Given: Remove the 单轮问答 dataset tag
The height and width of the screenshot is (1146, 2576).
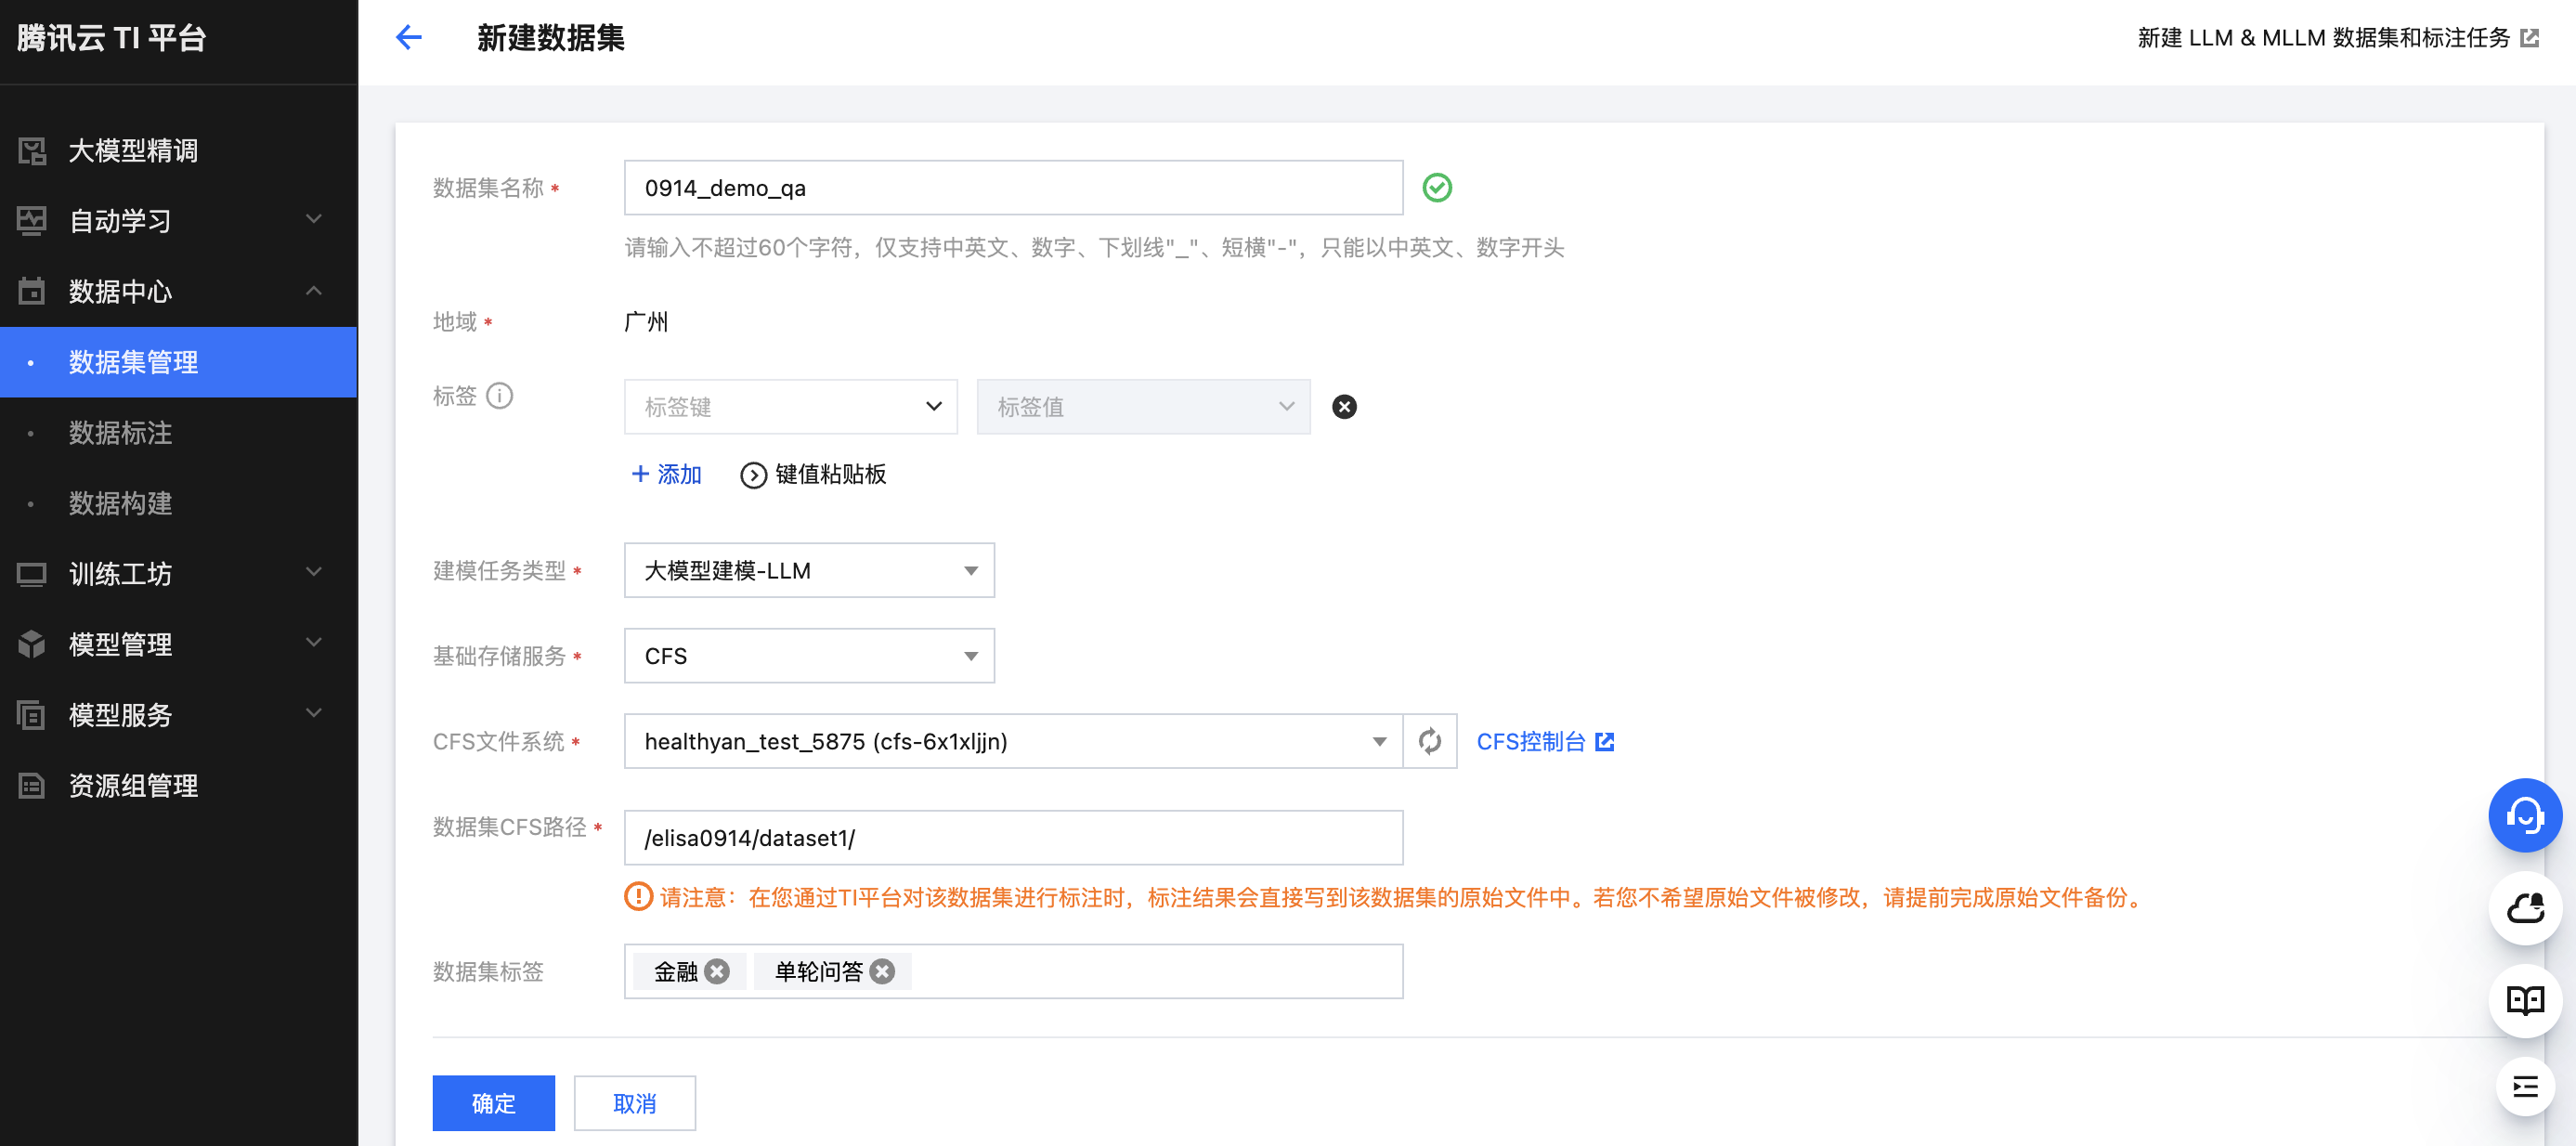Looking at the screenshot, I should pyautogui.click(x=882, y=972).
